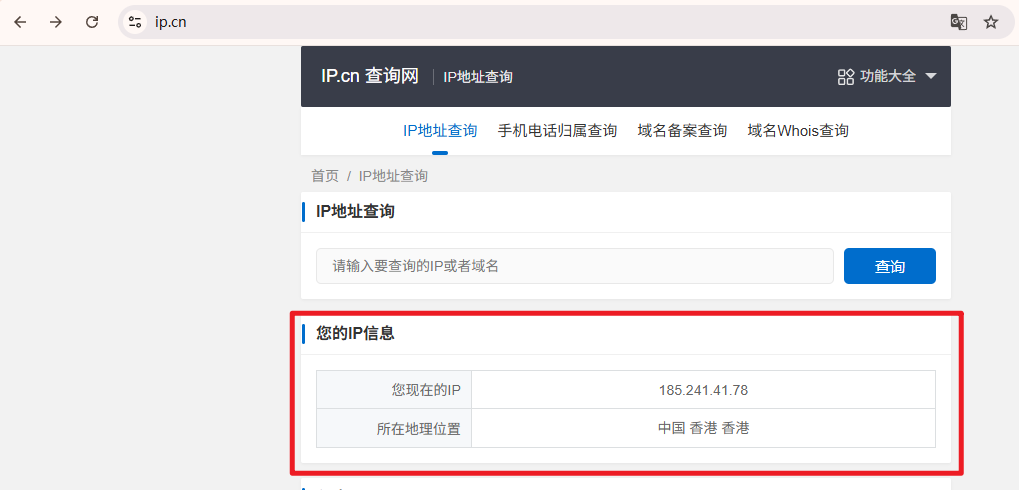Open the 域名备案查询 tab
The image size is (1019, 490).
click(682, 131)
